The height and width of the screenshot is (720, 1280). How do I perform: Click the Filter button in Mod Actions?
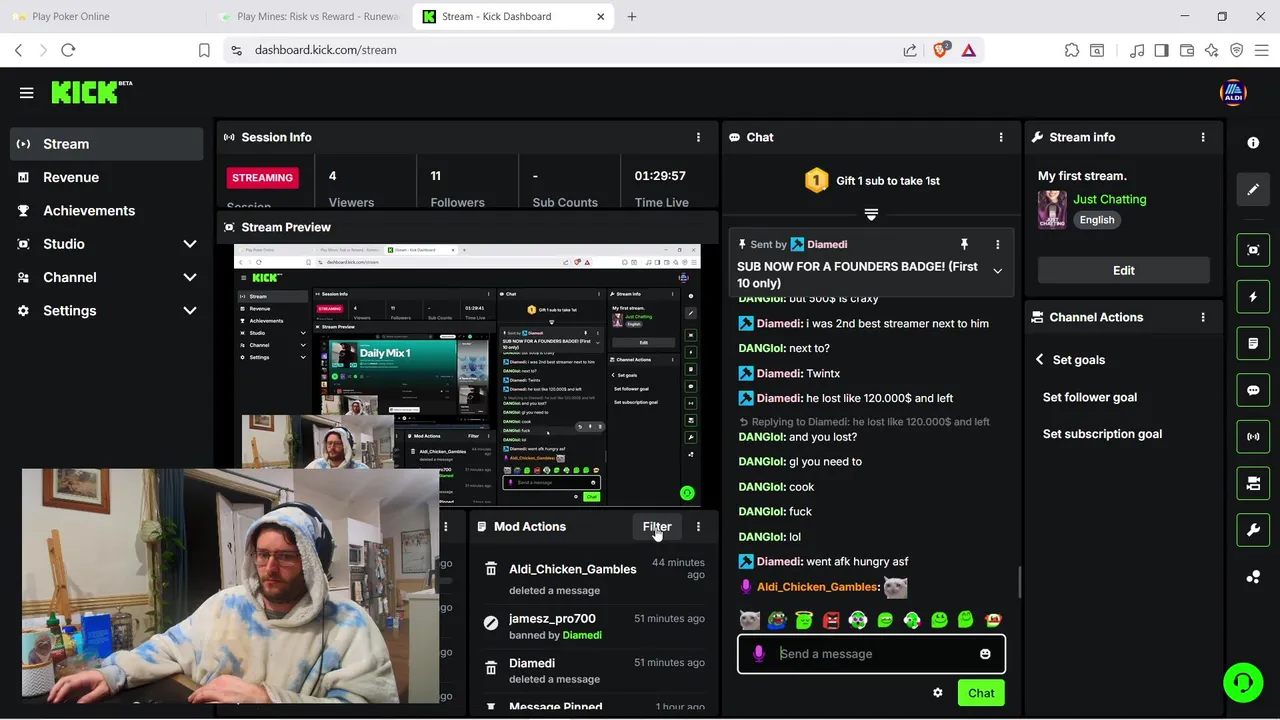657,526
